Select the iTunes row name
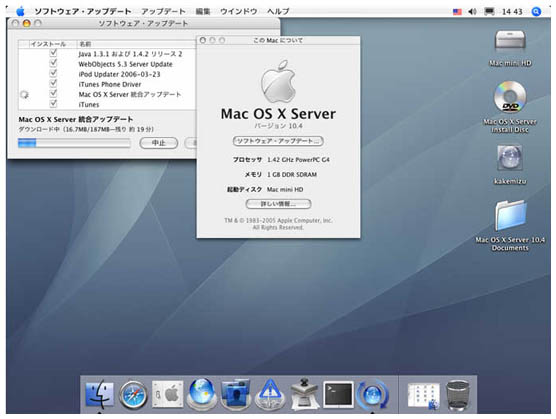Image resolution: width=556 pixels, height=419 pixels. [x=89, y=105]
